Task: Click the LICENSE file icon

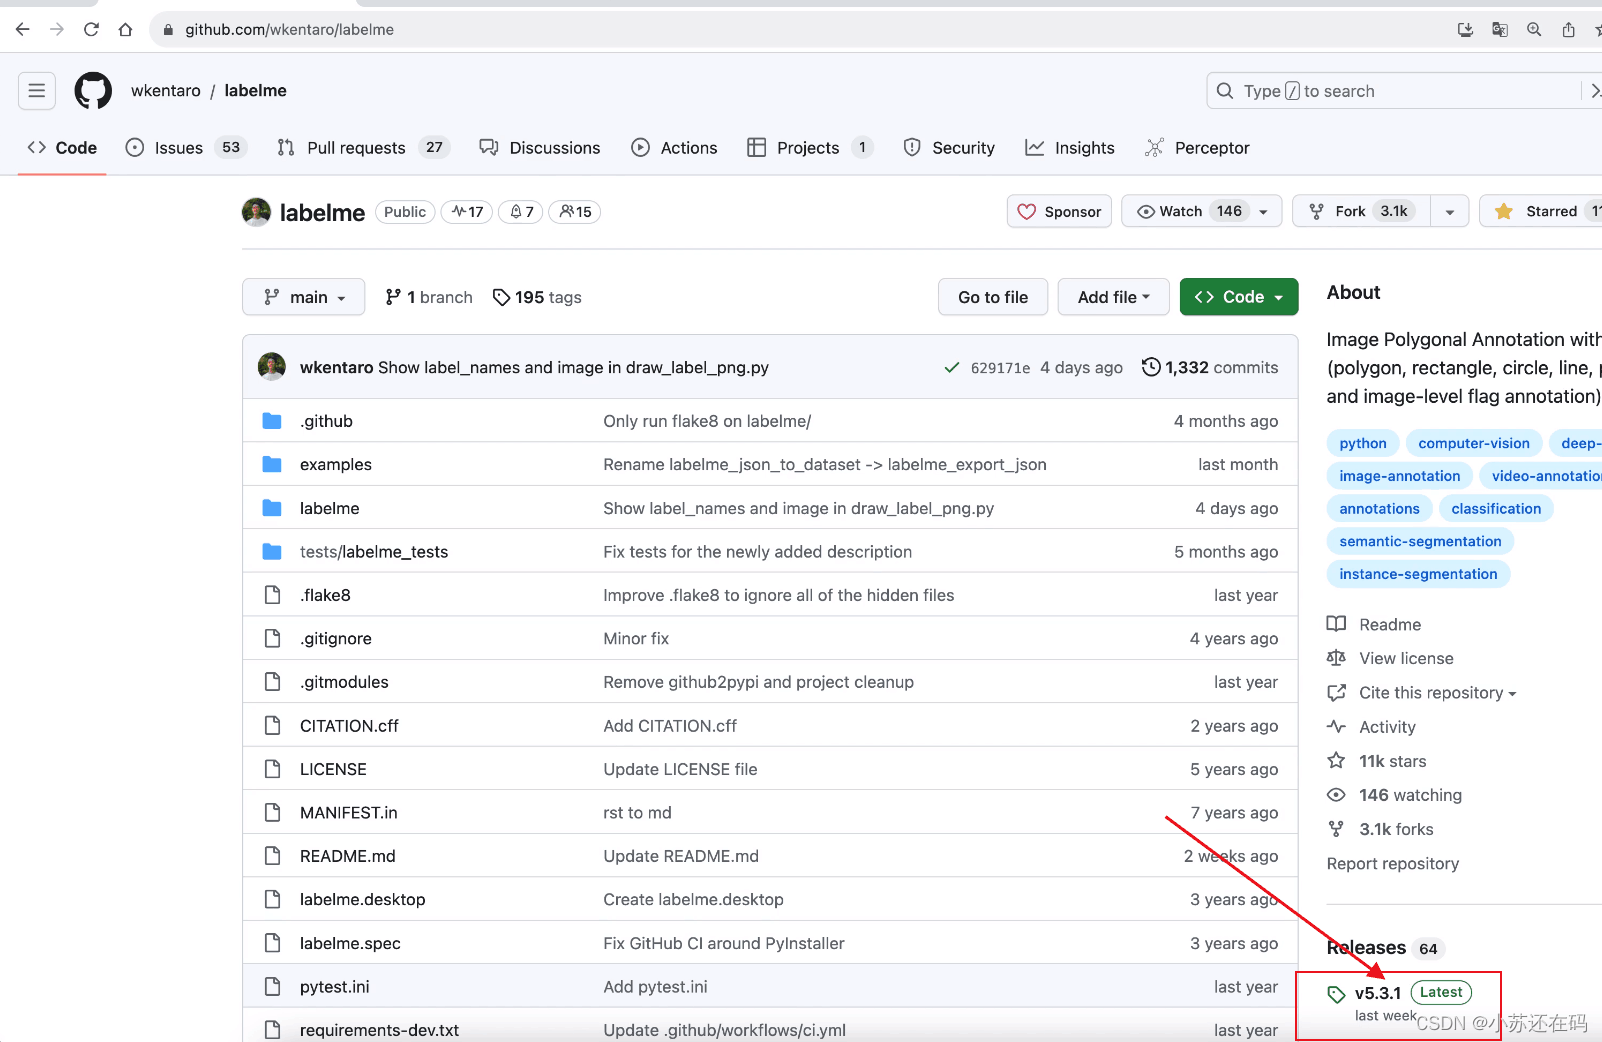Action: click(272, 769)
